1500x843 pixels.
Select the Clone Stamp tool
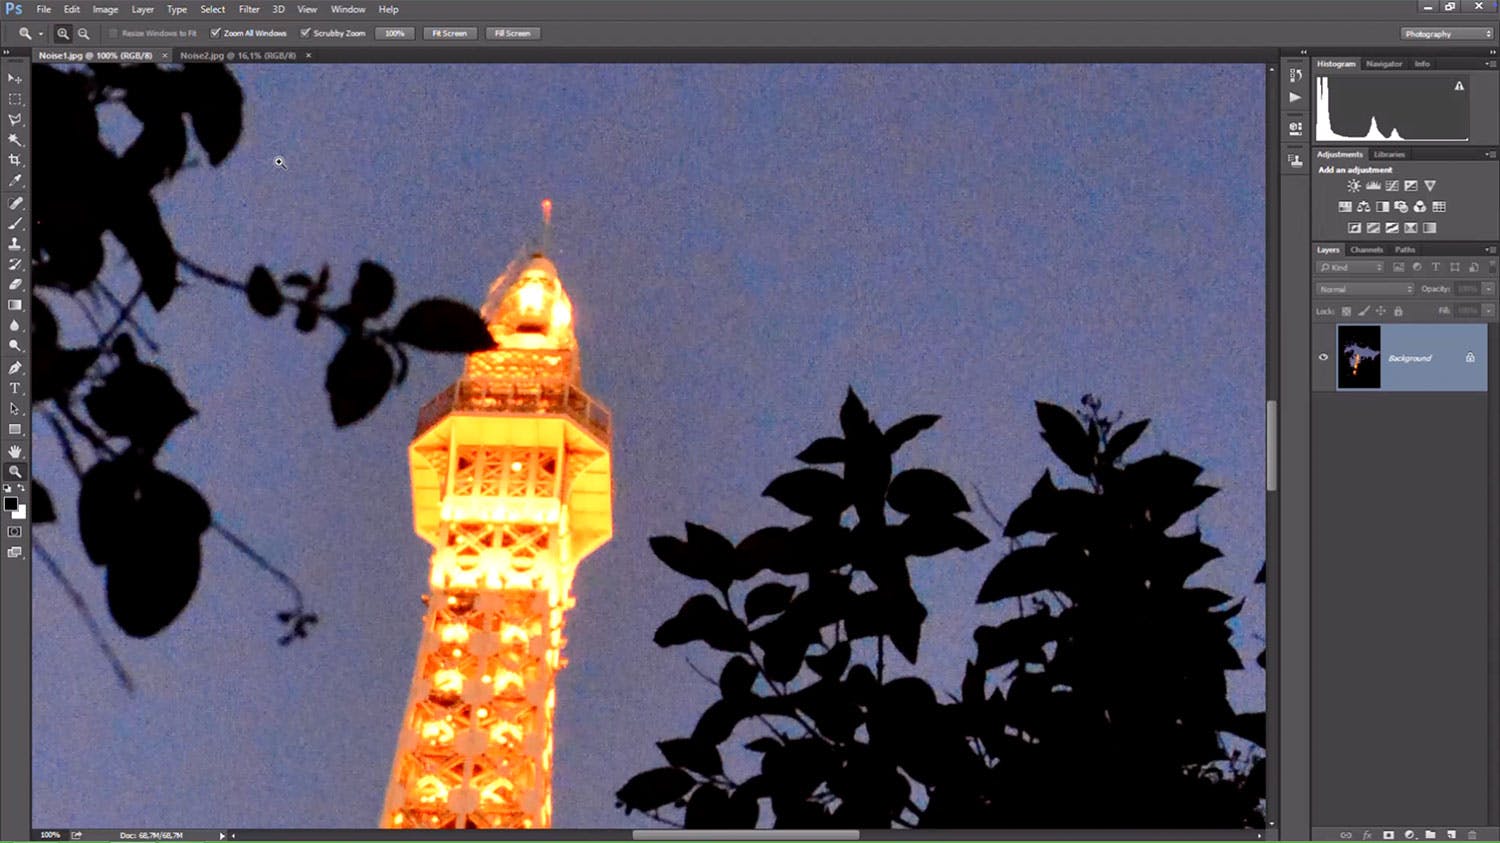click(15, 244)
